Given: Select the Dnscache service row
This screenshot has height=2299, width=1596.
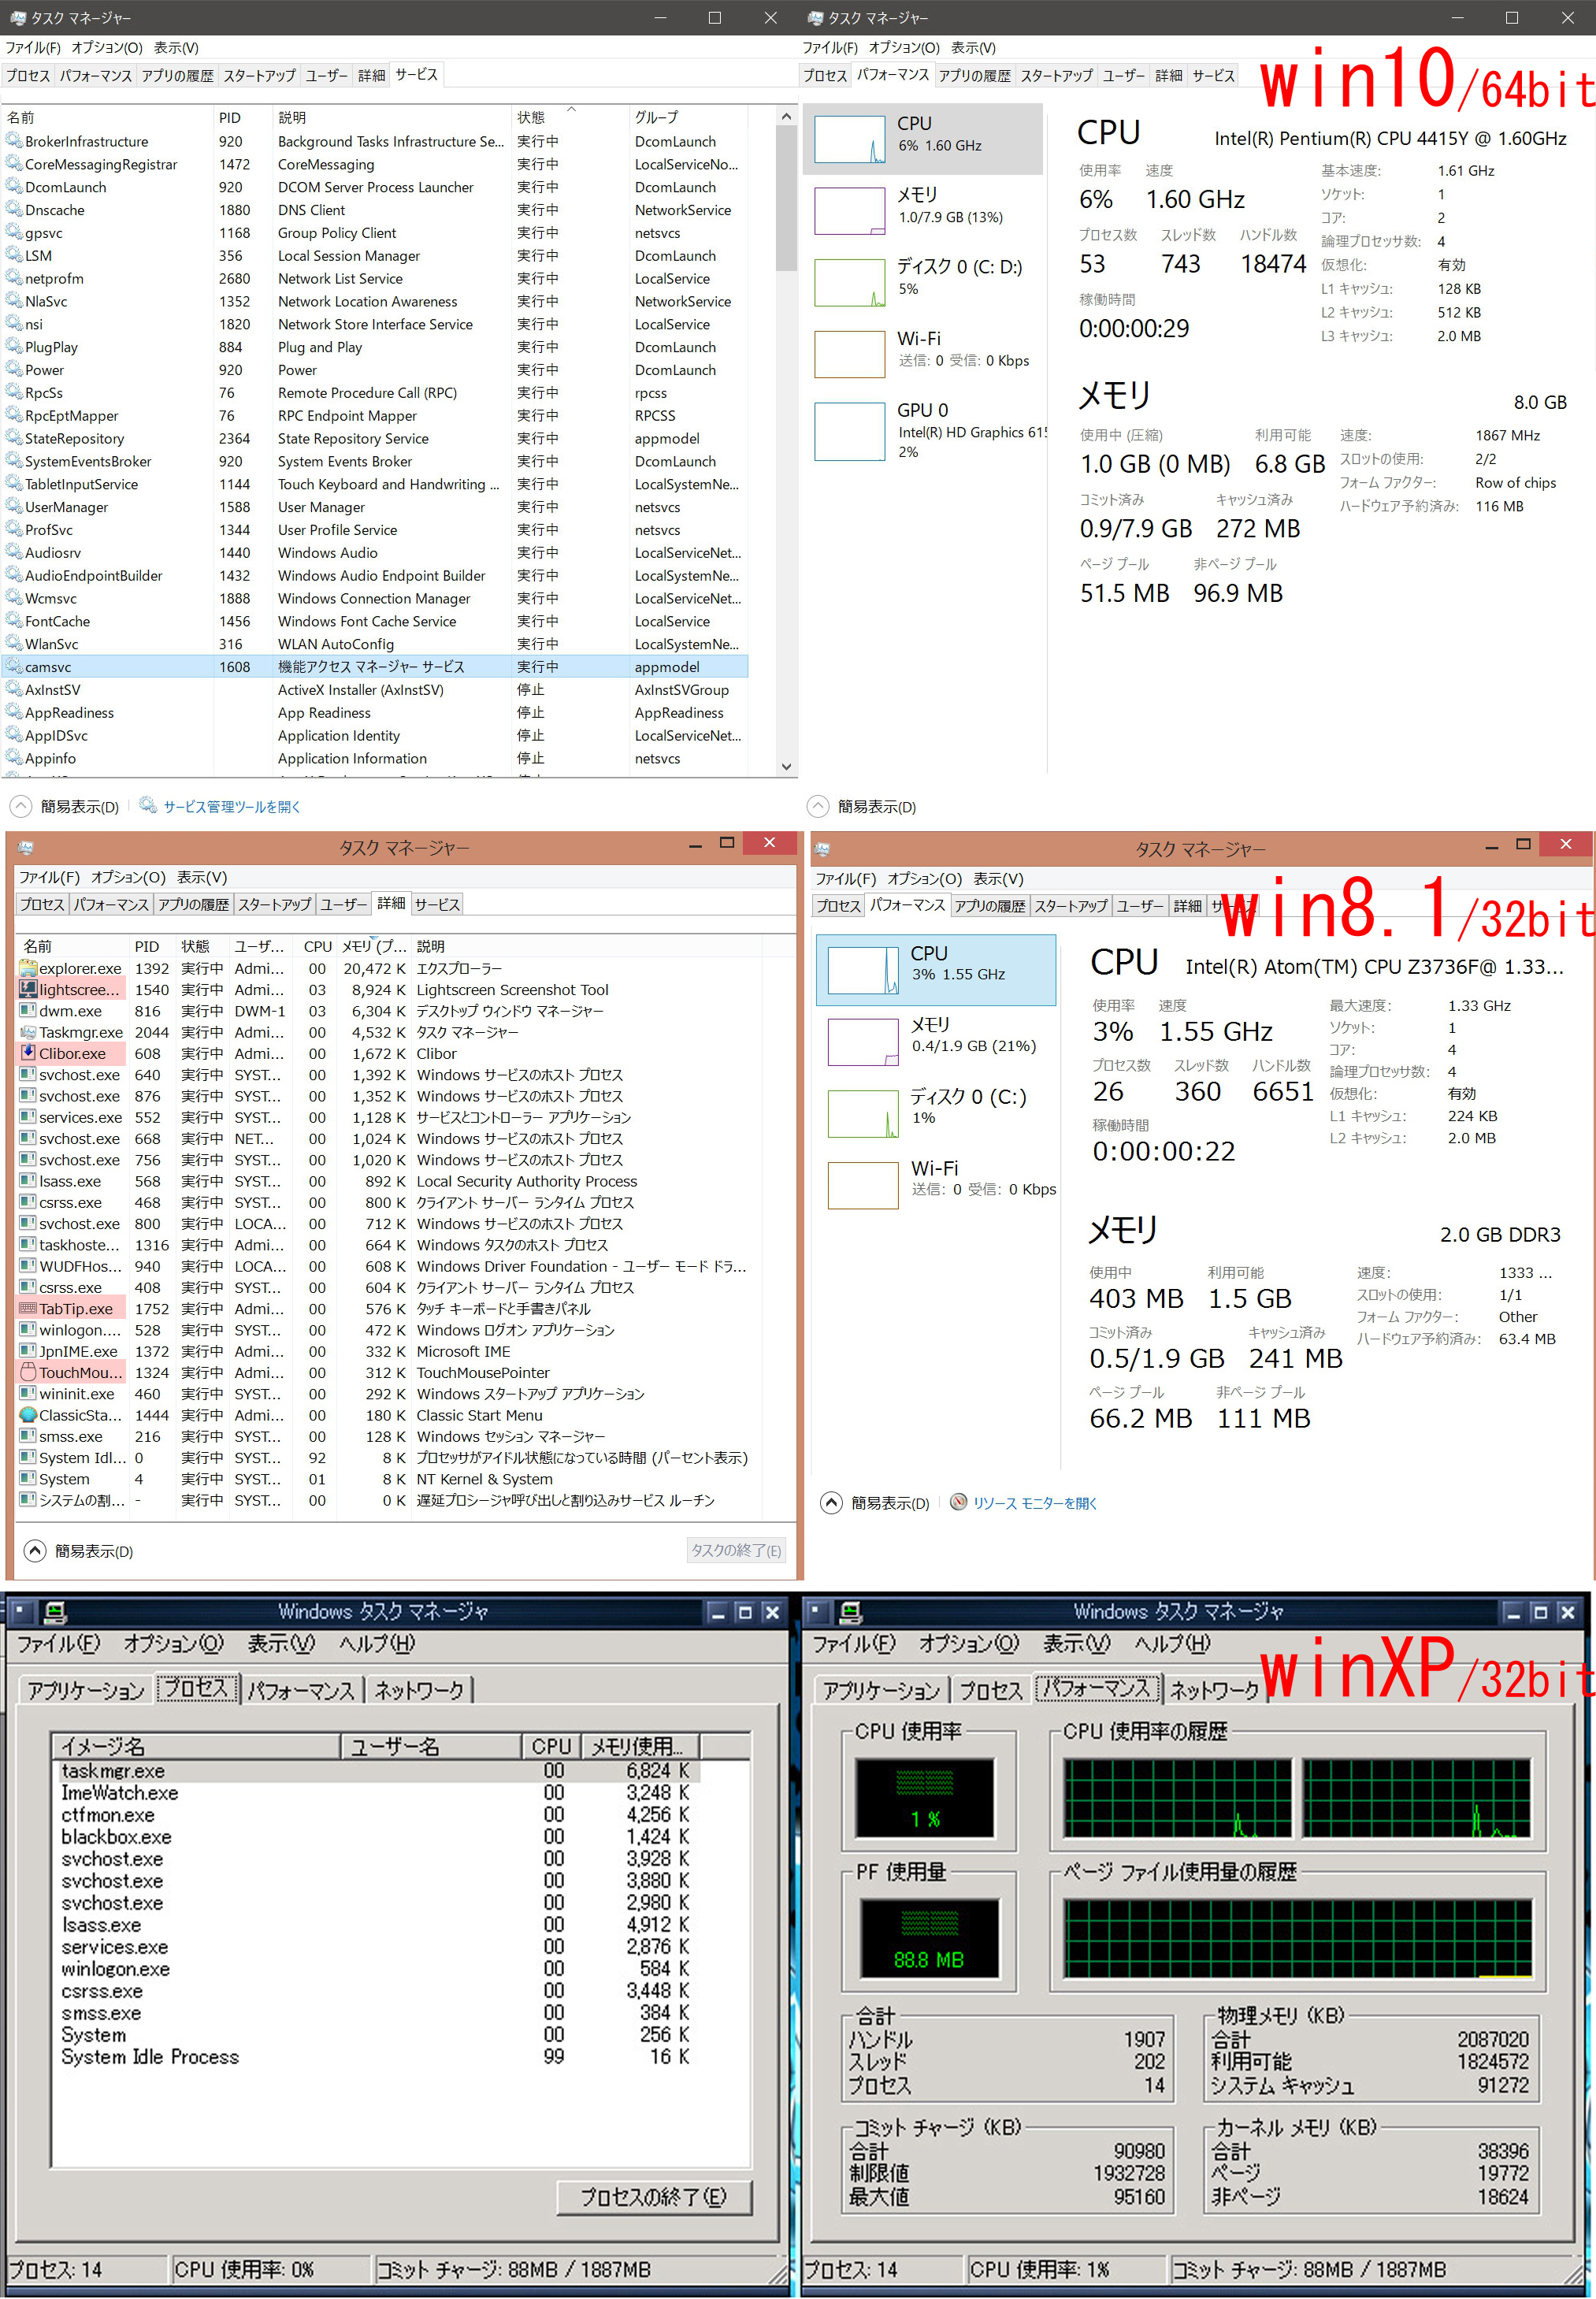Looking at the screenshot, I should point(375,210).
